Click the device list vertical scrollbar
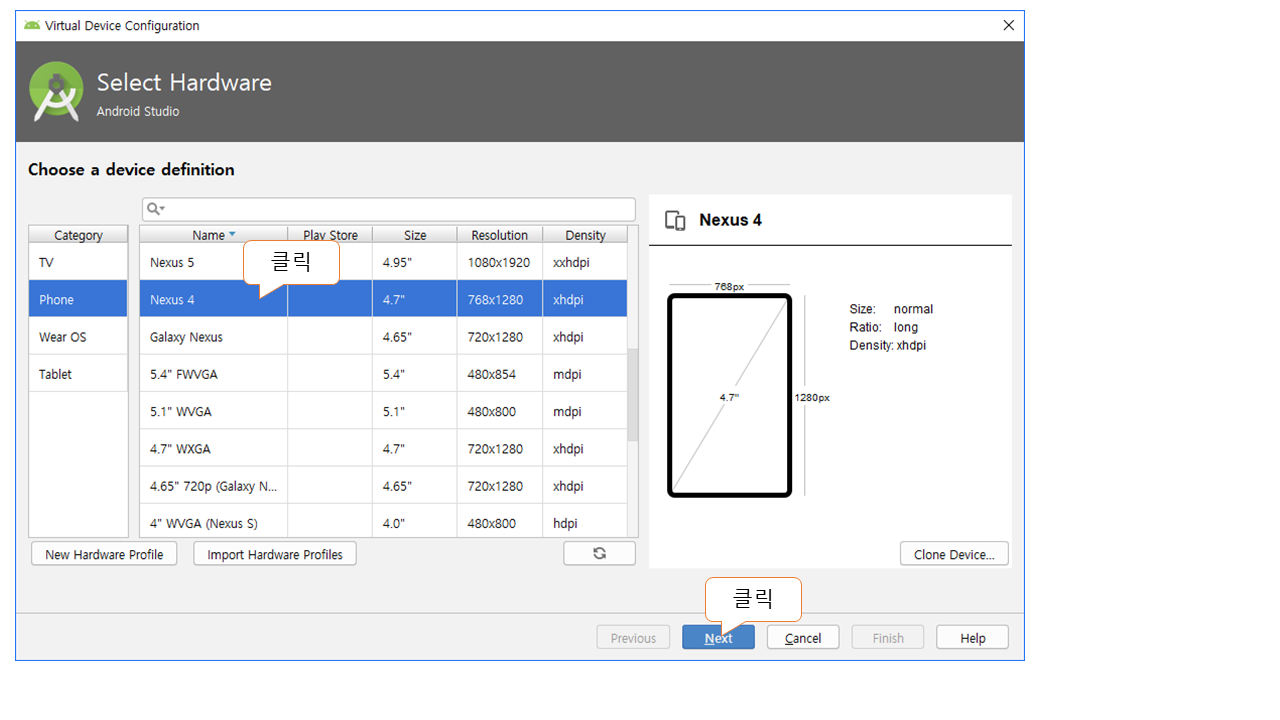 click(x=632, y=395)
